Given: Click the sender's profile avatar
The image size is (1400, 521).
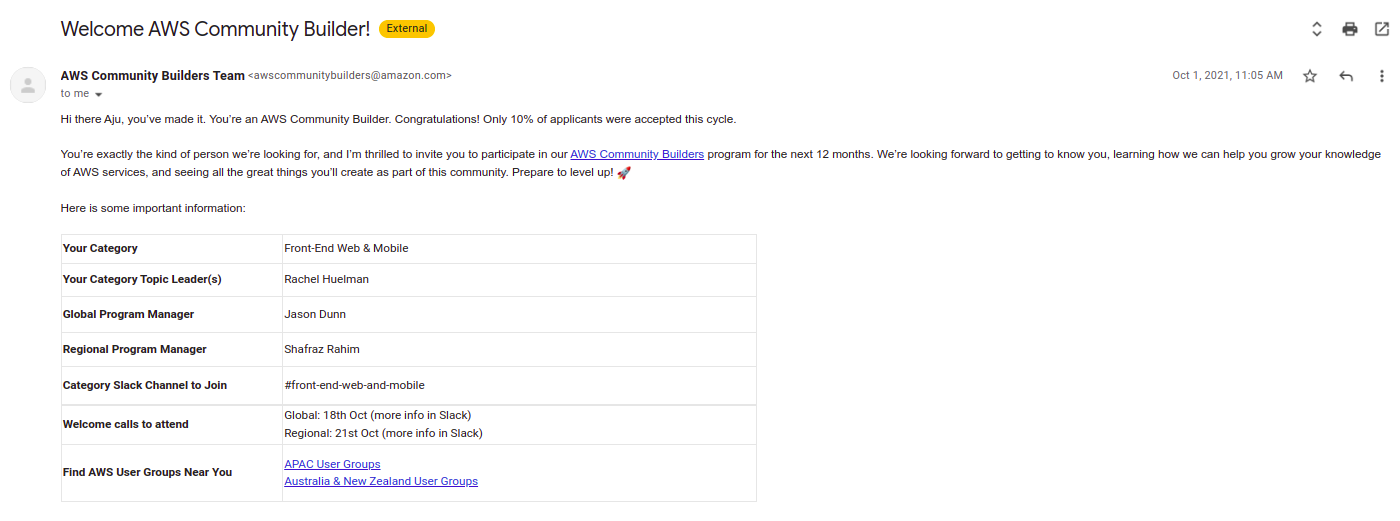Looking at the screenshot, I should tap(27, 84).
